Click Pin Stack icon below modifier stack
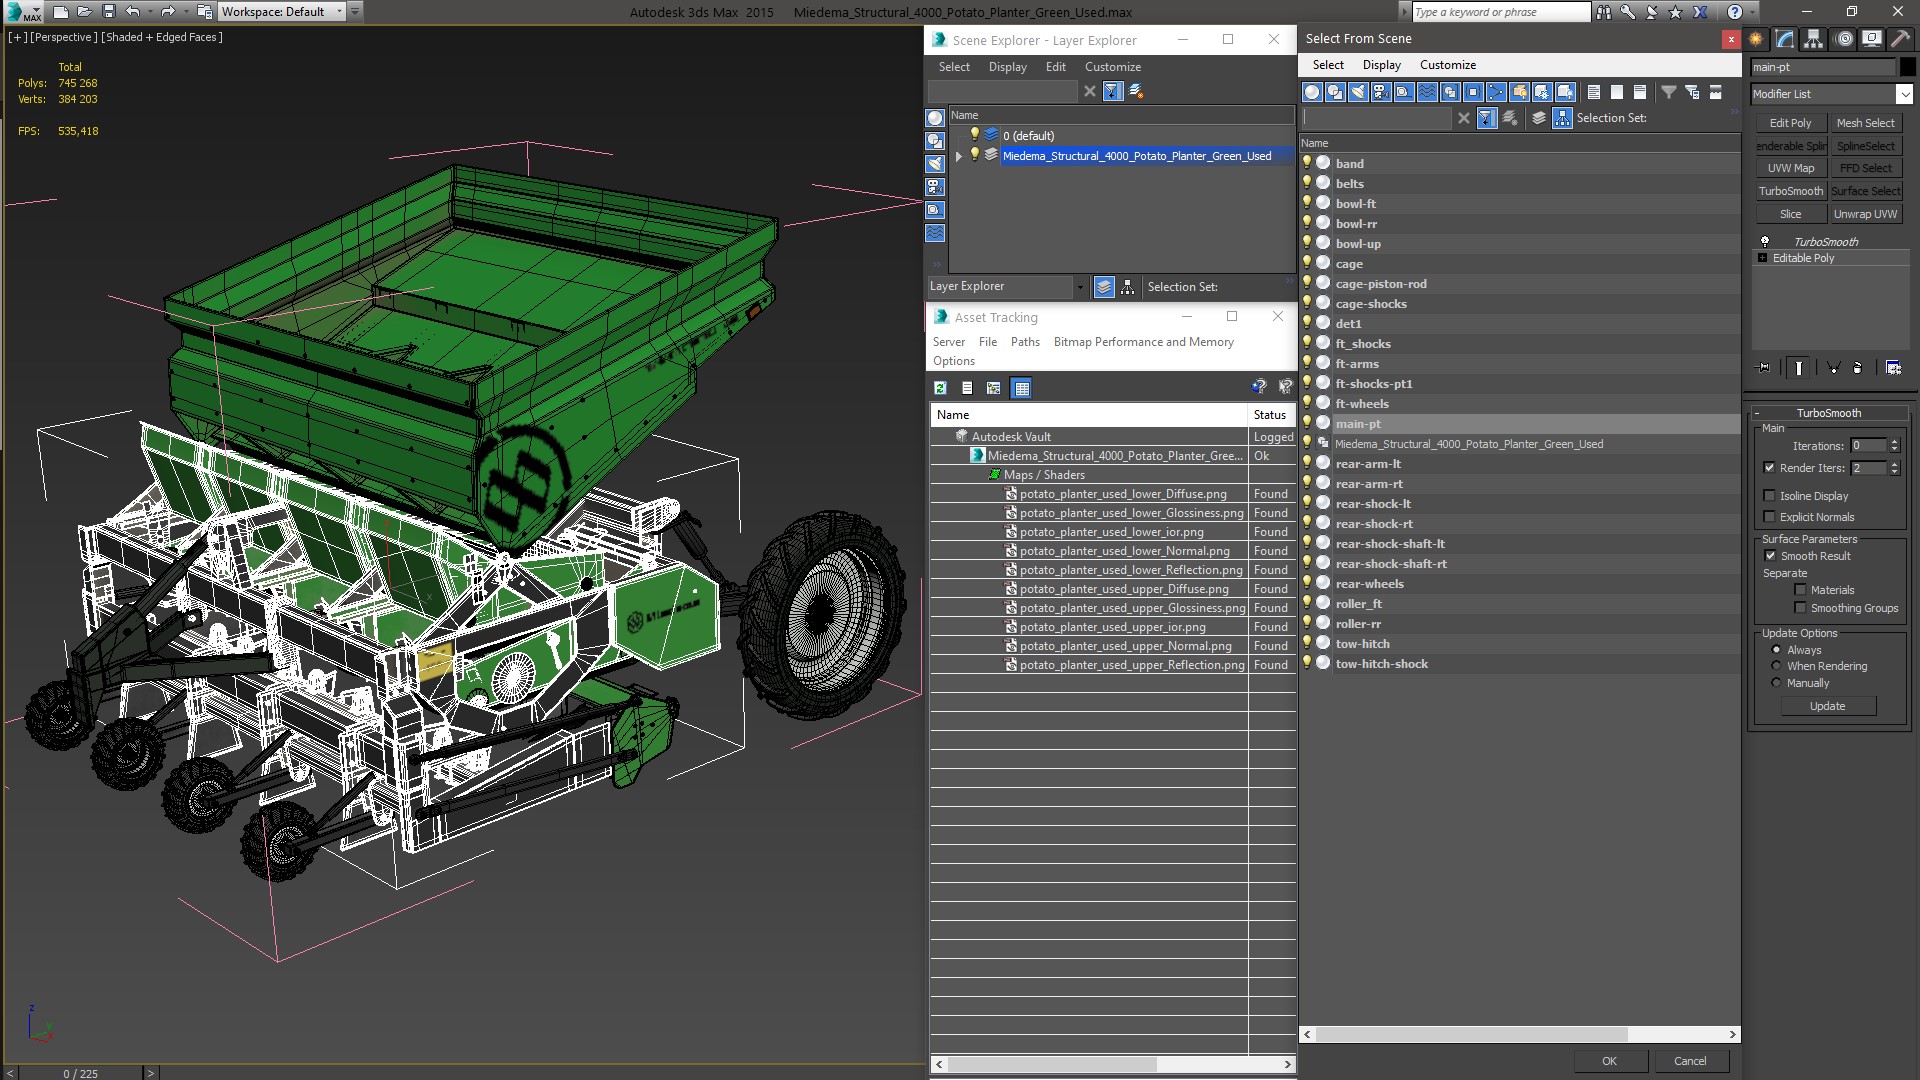This screenshot has width=1920, height=1080. pos(1764,368)
